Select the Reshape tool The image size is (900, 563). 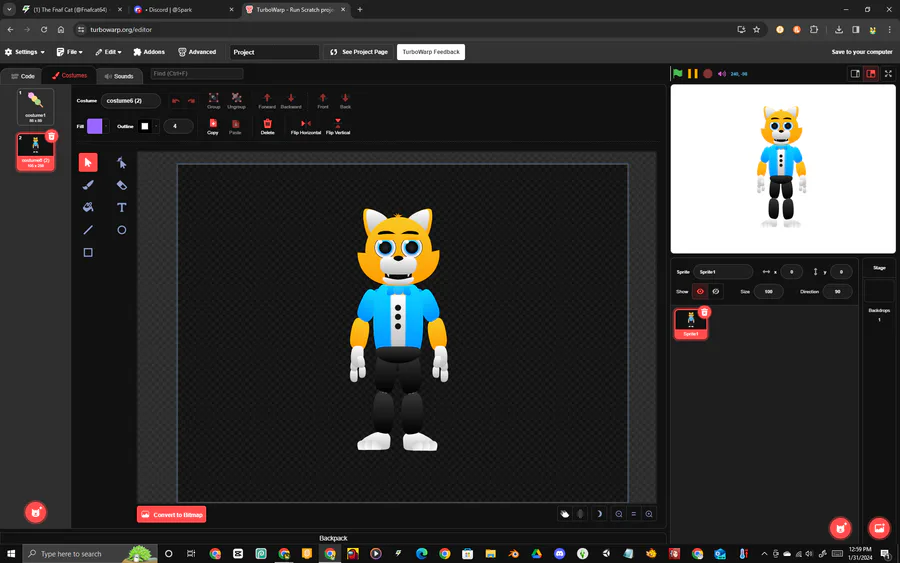121,162
